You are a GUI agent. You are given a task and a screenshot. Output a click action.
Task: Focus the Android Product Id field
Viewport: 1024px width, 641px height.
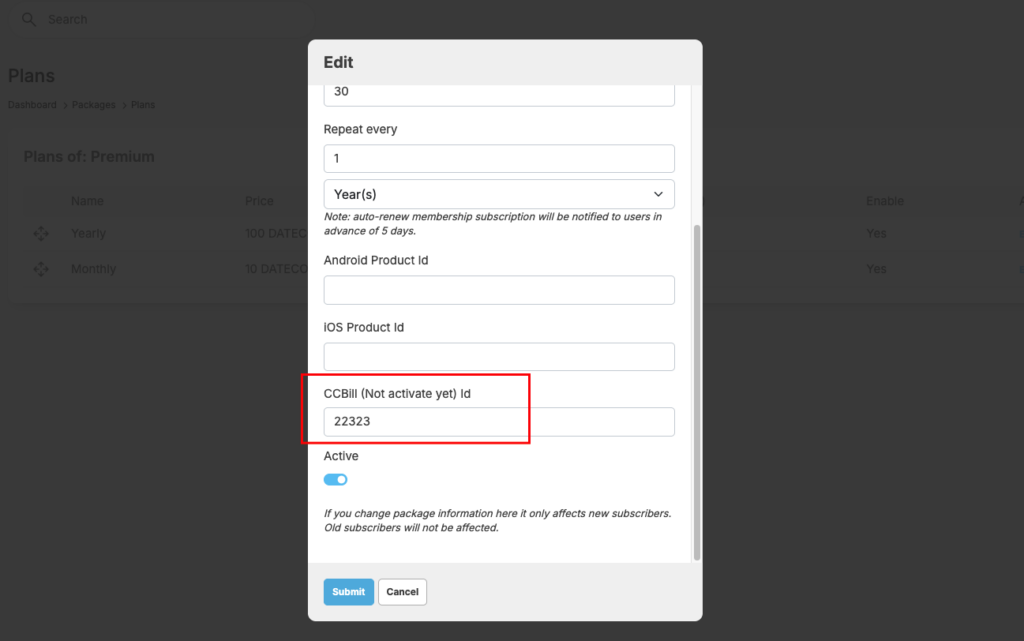click(x=499, y=290)
